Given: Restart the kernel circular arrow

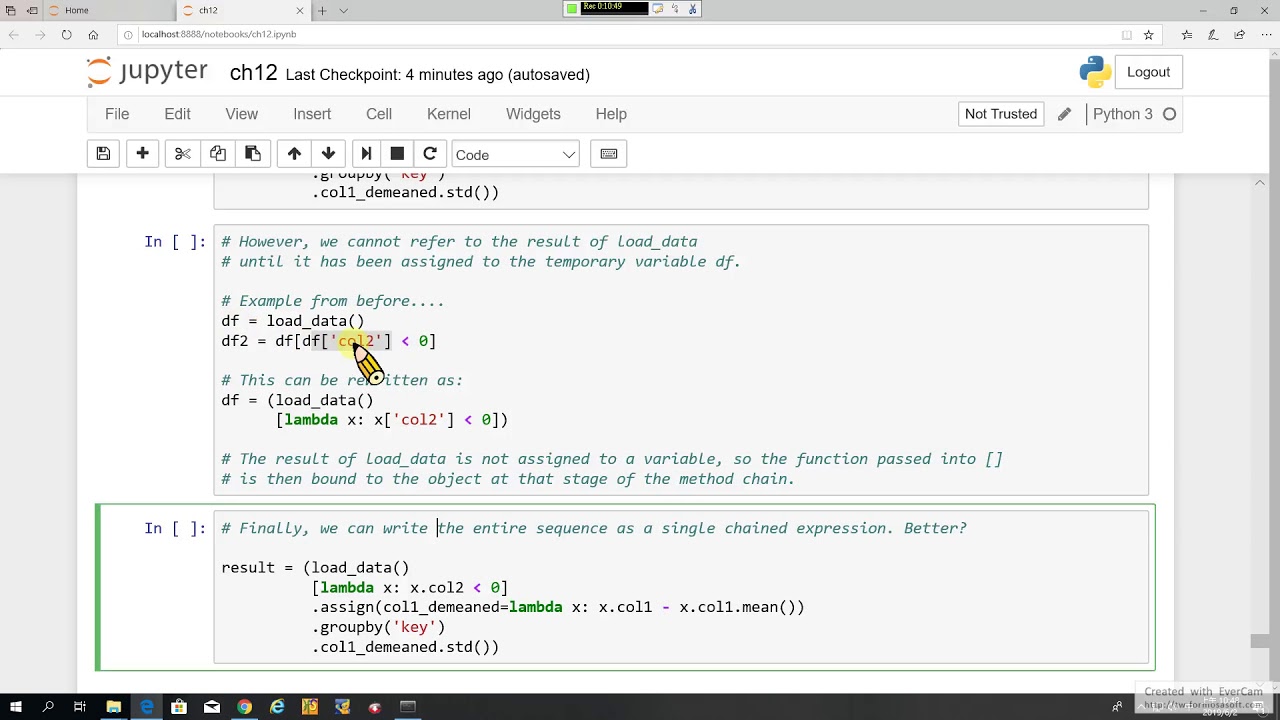Looking at the screenshot, I should click(430, 154).
